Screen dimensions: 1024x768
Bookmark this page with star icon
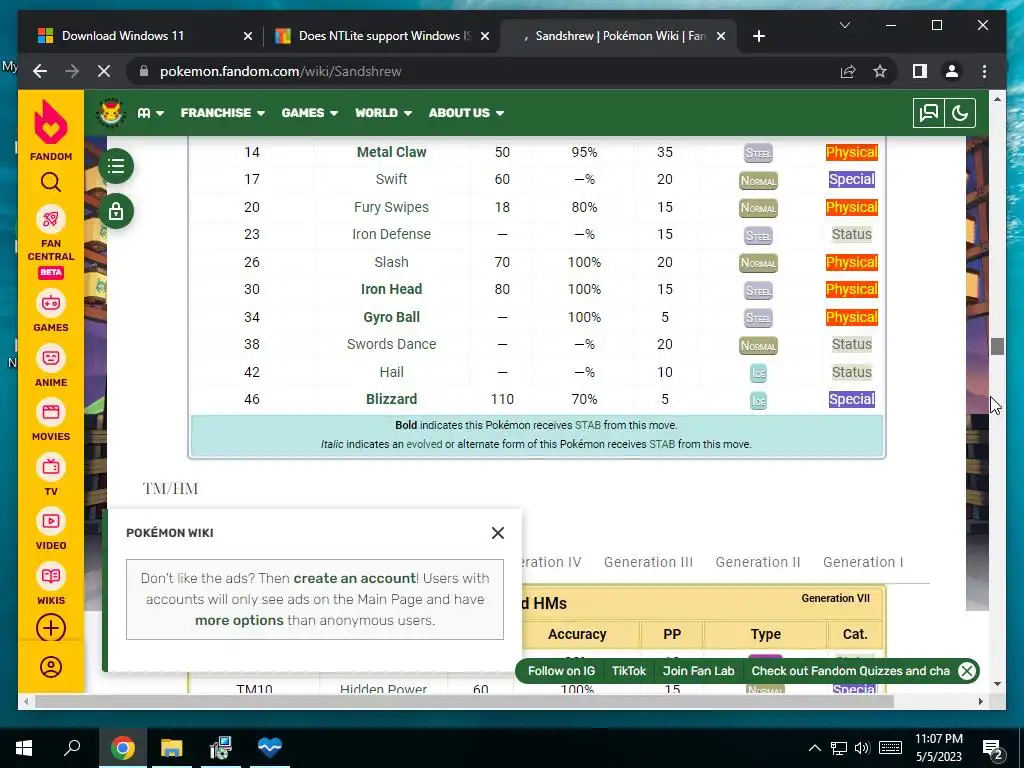coord(880,71)
